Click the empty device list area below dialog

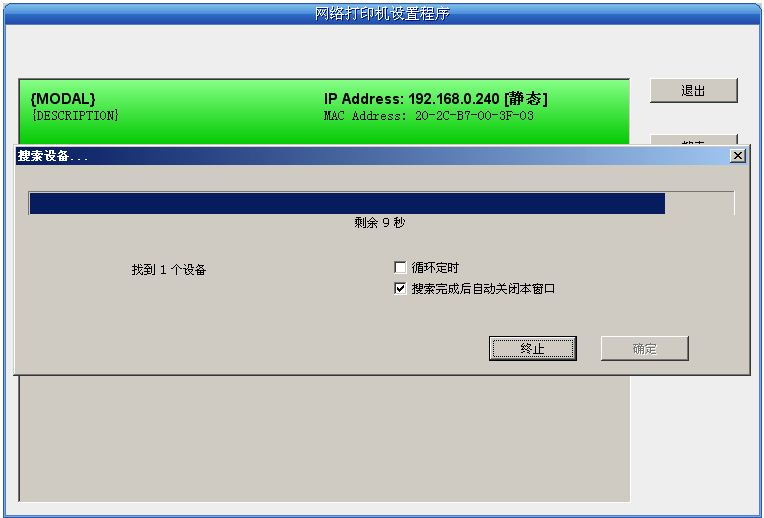click(324, 438)
